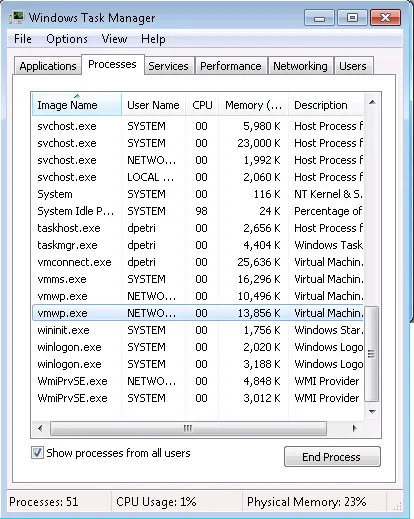This screenshot has height=519, width=414.
Task: Maximize the Task Manager window
Action: tap(352, 18)
